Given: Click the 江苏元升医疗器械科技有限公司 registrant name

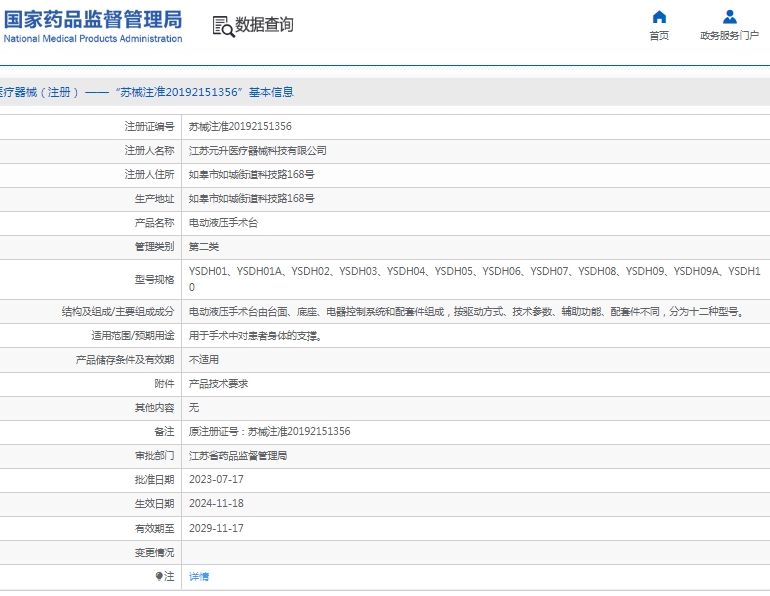Looking at the screenshot, I should pyautogui.click(x=257, y=151).
